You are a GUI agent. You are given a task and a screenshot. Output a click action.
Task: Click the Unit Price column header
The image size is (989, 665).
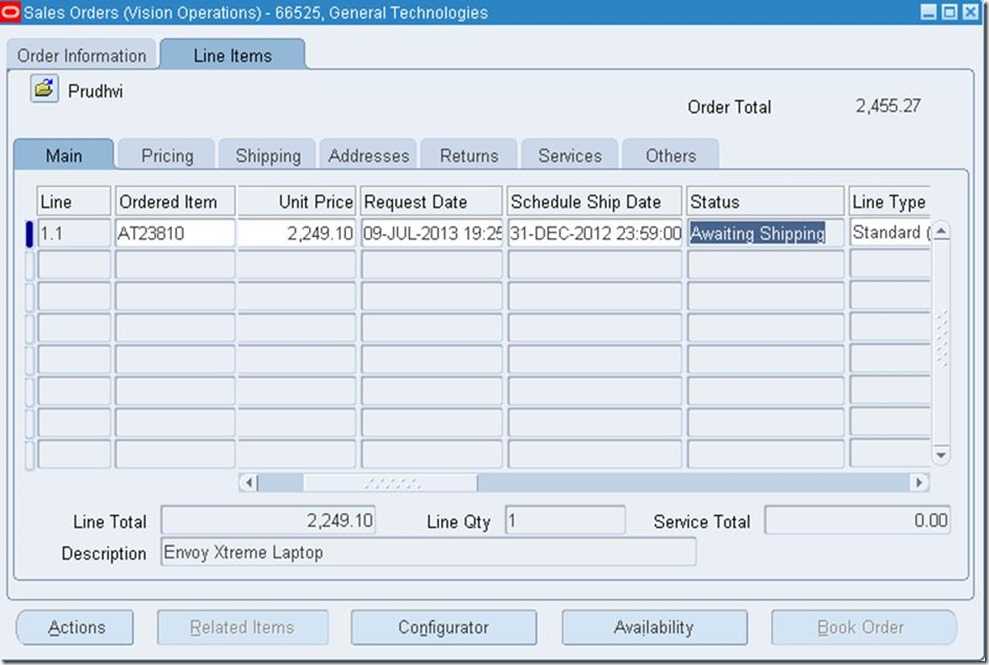coord(296,202)
